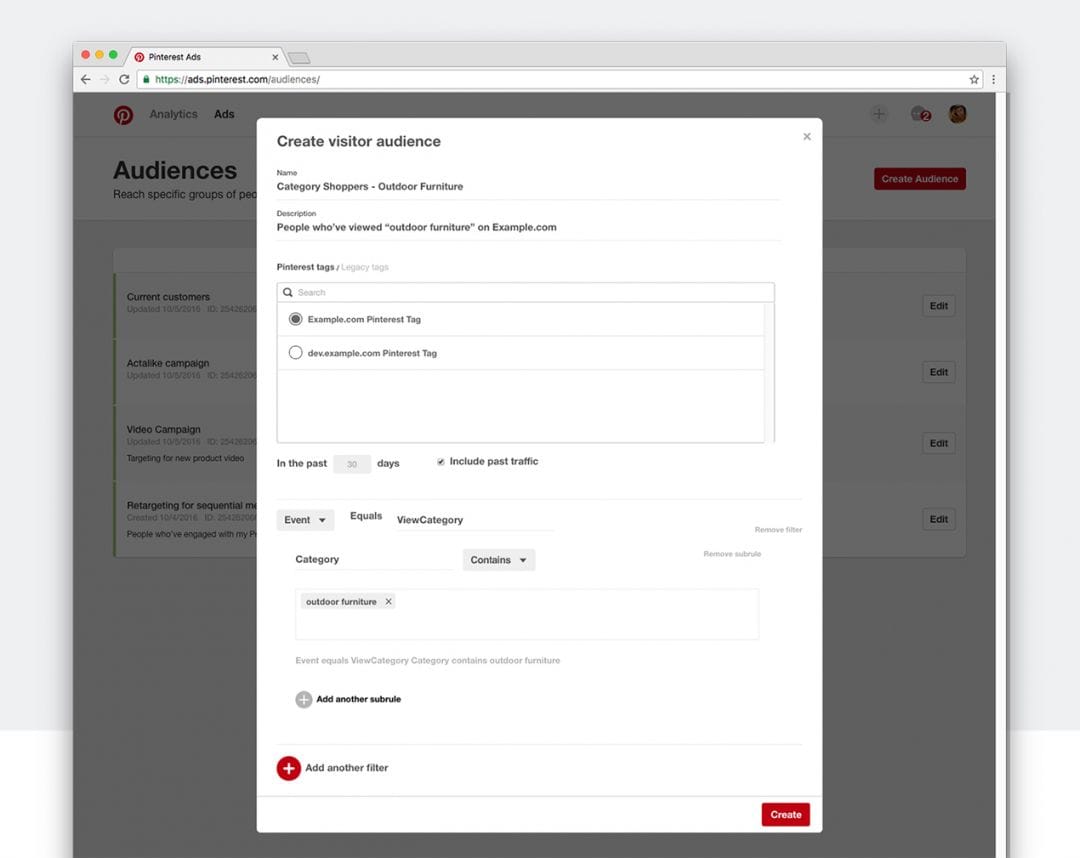Select the Analytics navigation item
The image size is (1080, 858).
(173, 114)
